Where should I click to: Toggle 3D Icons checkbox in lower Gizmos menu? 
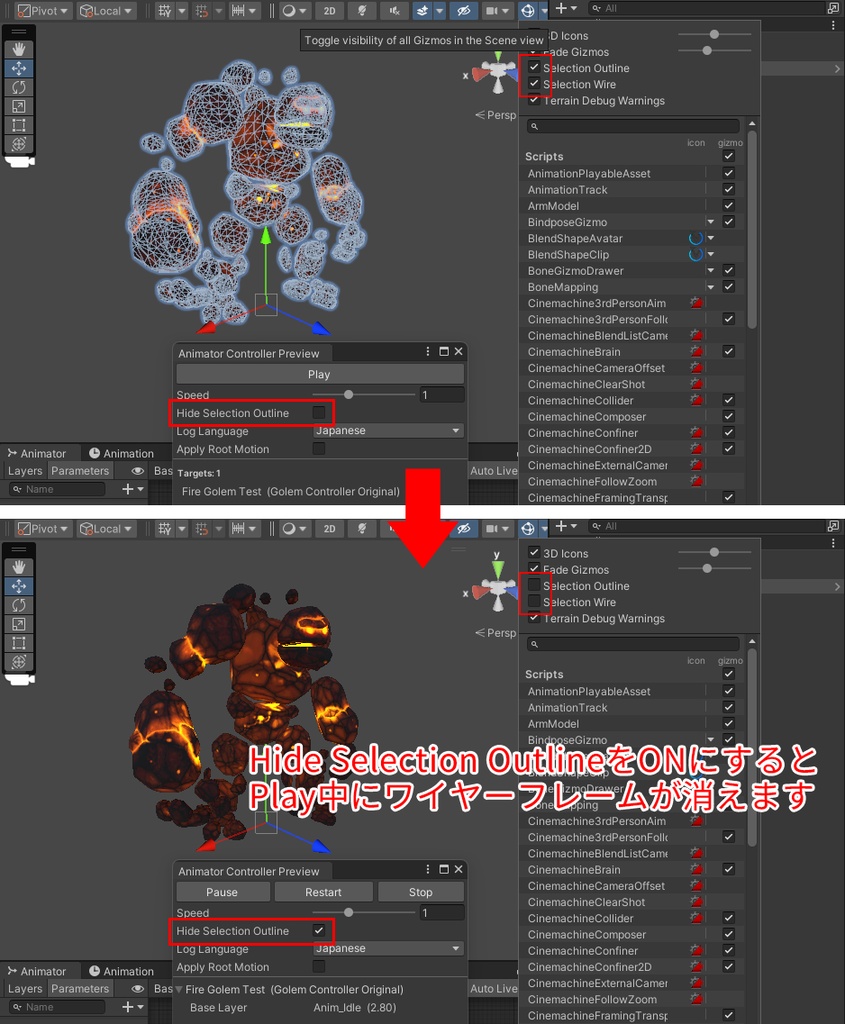(534, 552)
